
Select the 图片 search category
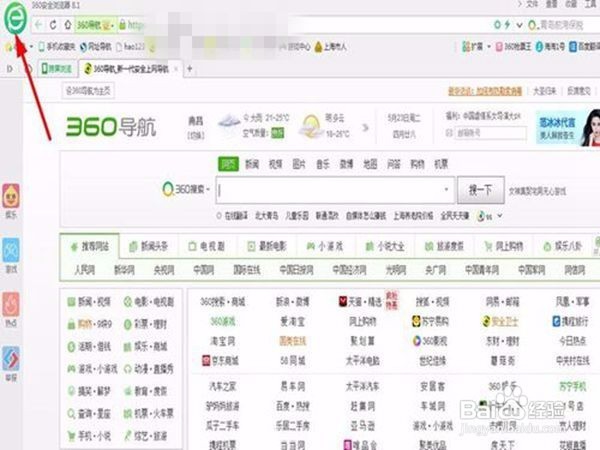point(299,164)
